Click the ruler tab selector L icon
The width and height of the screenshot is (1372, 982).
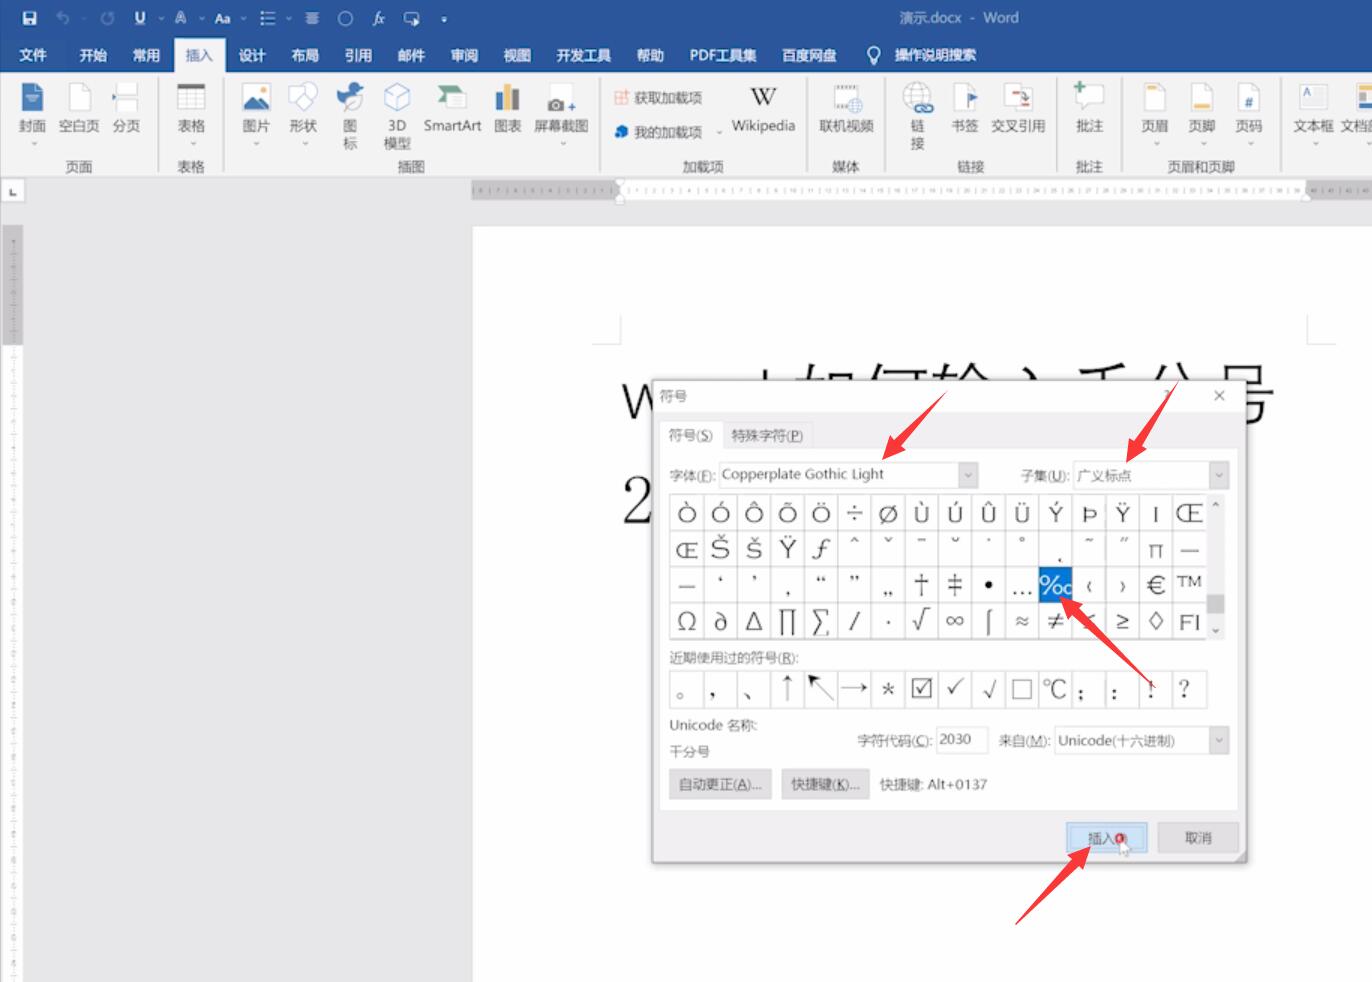[12, 190]
